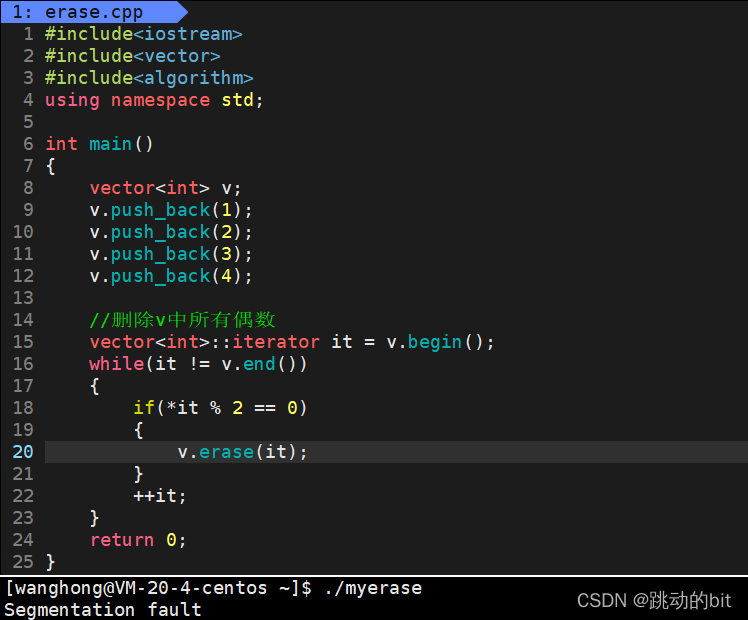The width and height of the screenshot is (748, 620).
Task: Click closing brace on line 21
Action: [138, 475]
